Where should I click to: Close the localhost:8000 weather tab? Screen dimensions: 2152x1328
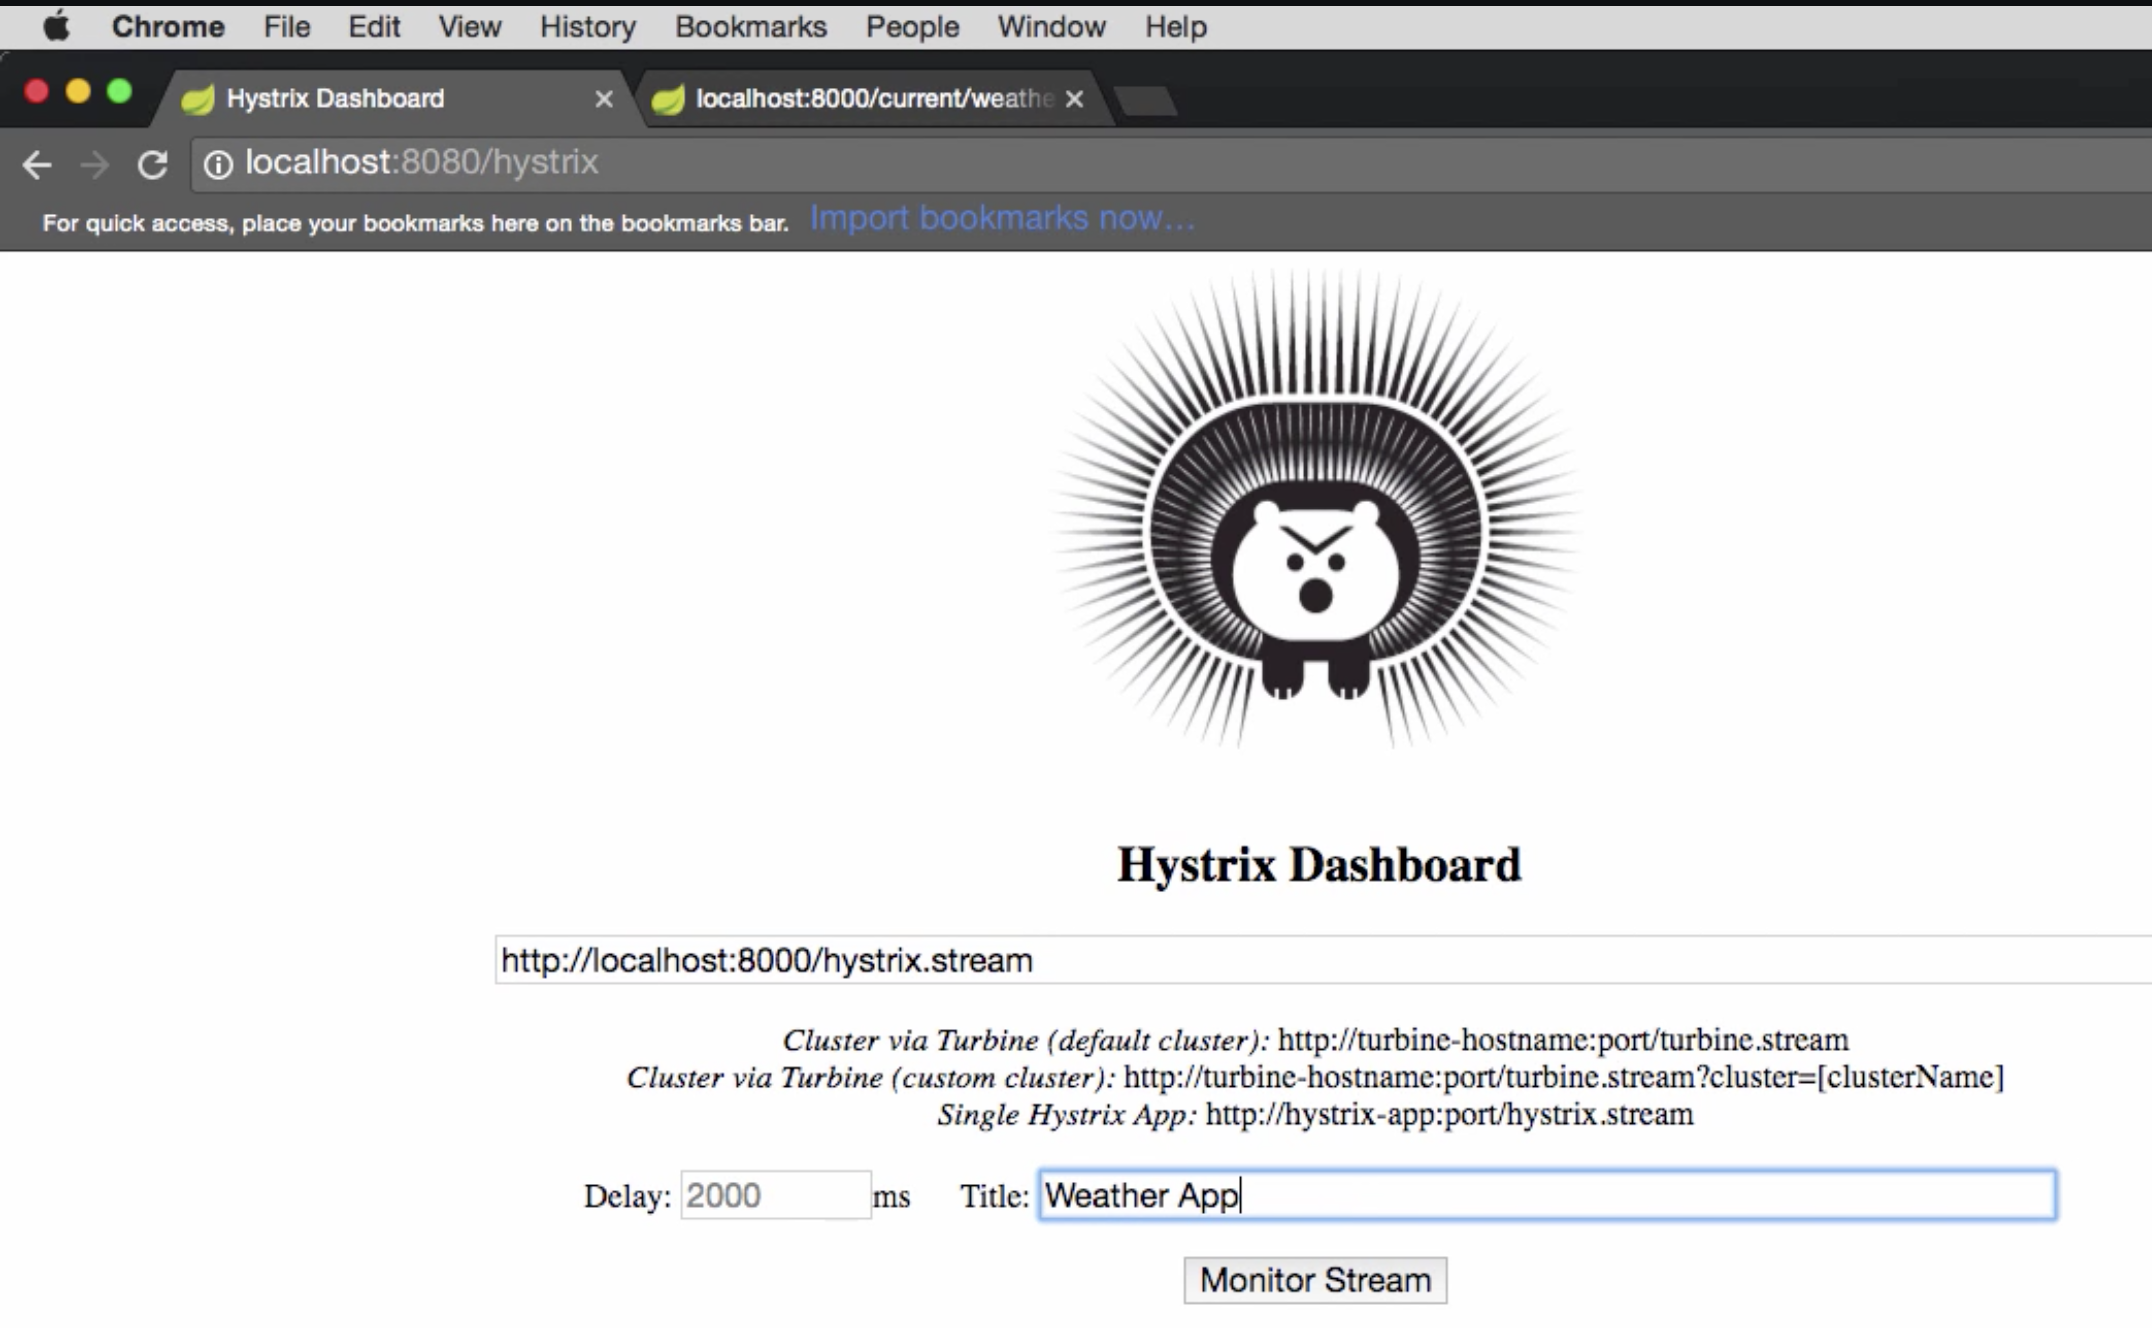pyautogui.click(x=1074, y=99)
